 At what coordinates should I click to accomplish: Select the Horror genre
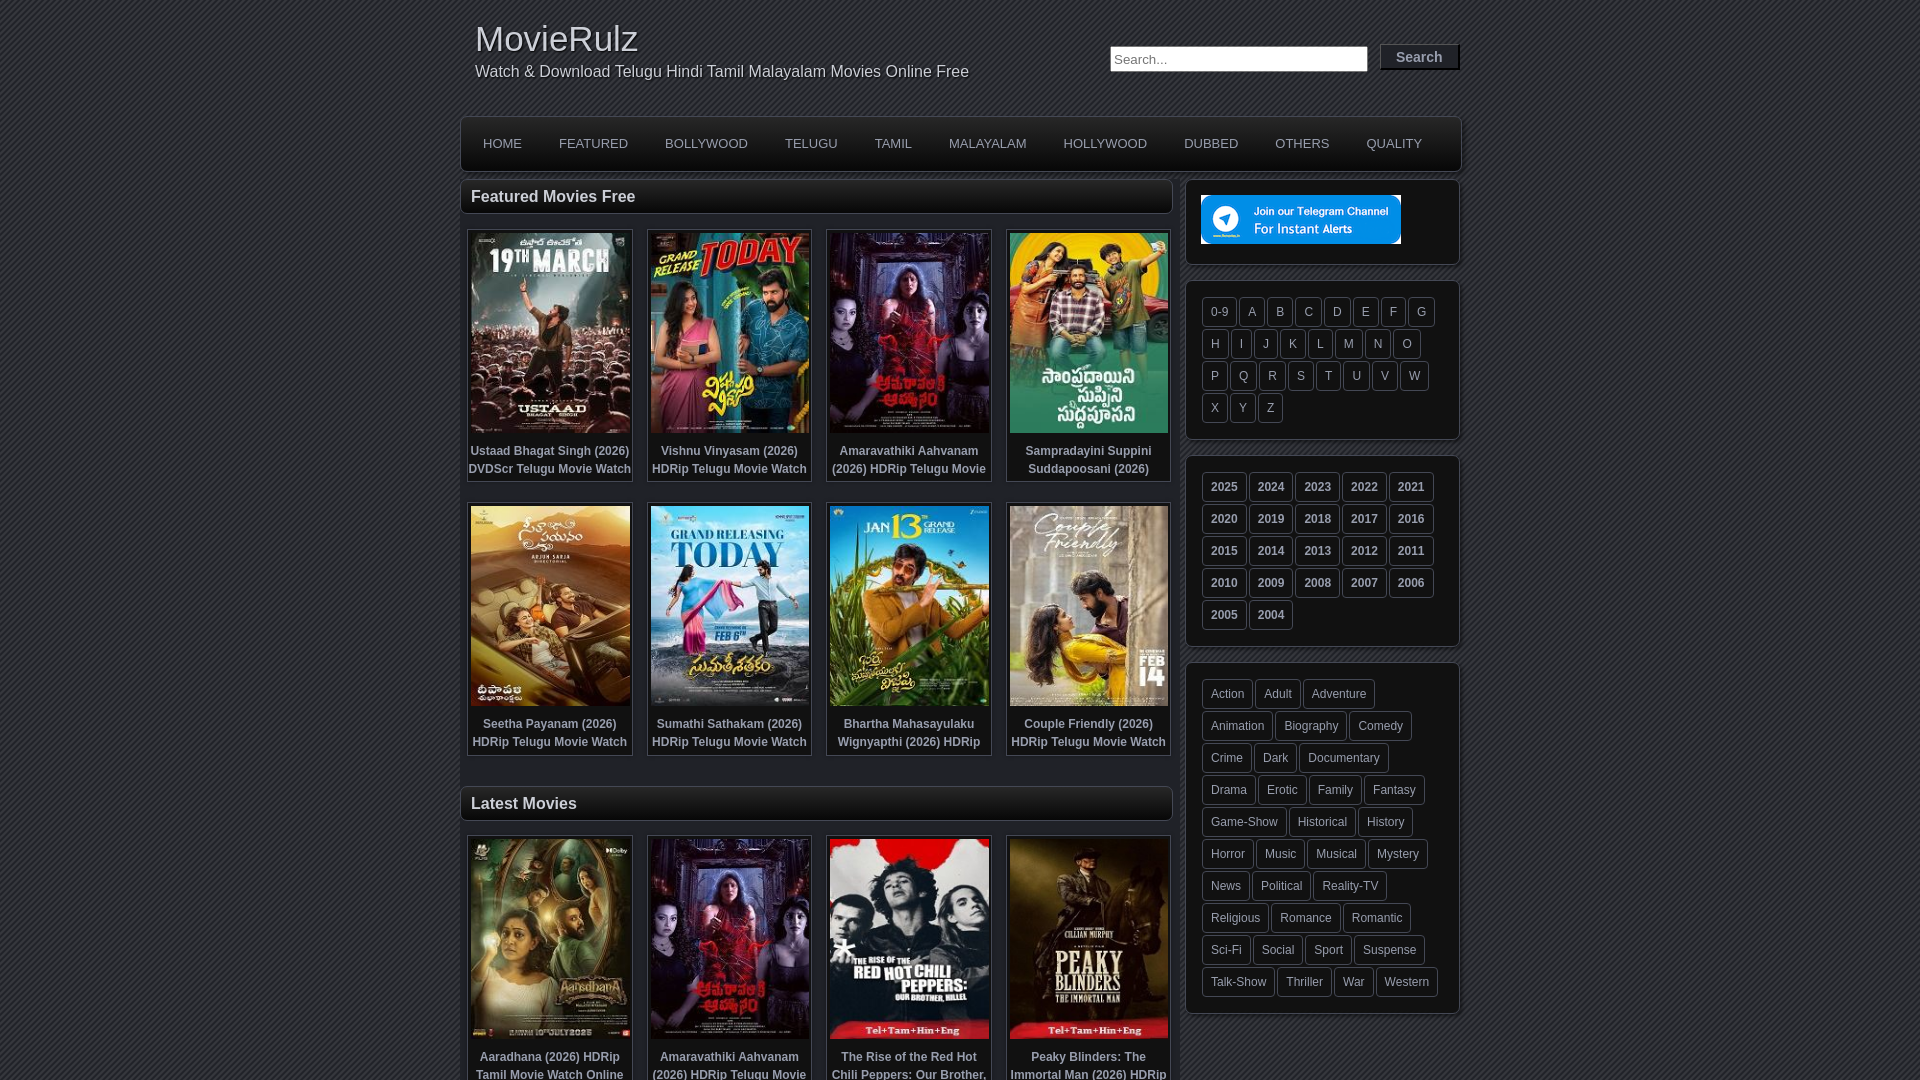pyautogui.click(x=1227, y=854)
